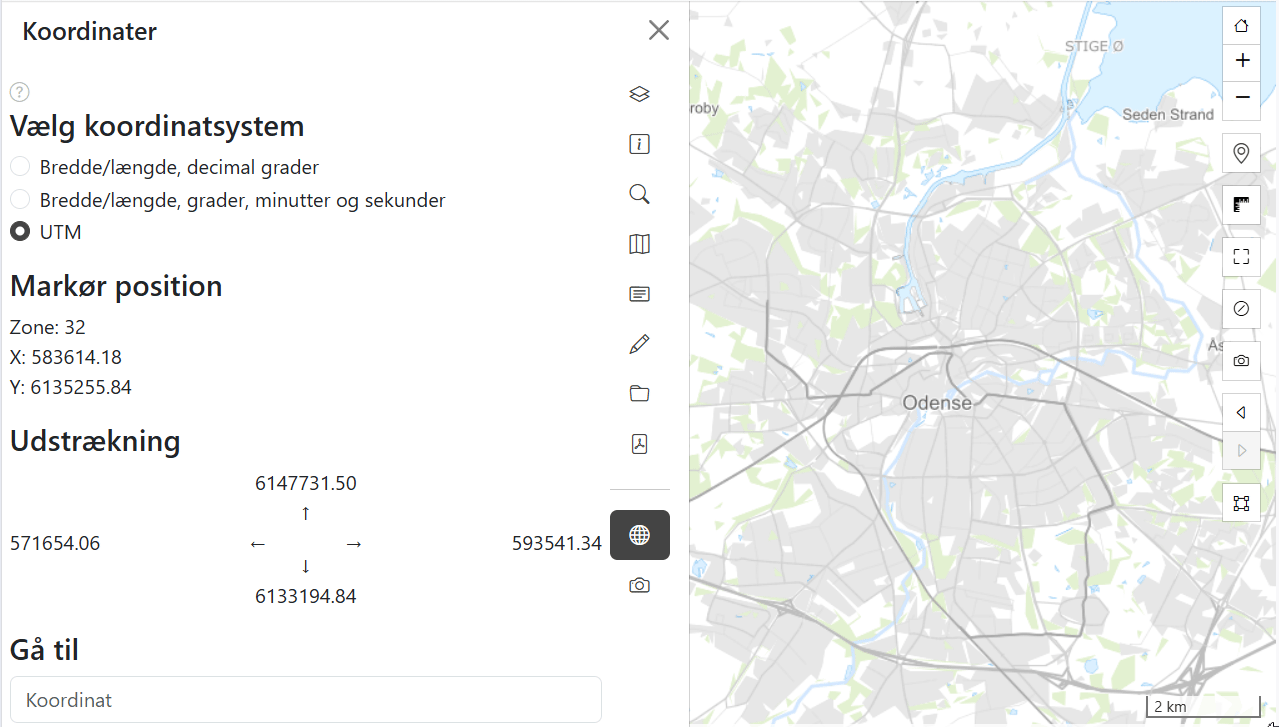This screenshot has height=727, width=1279.
Task: Open the PDF export icon
Action: 640,444
